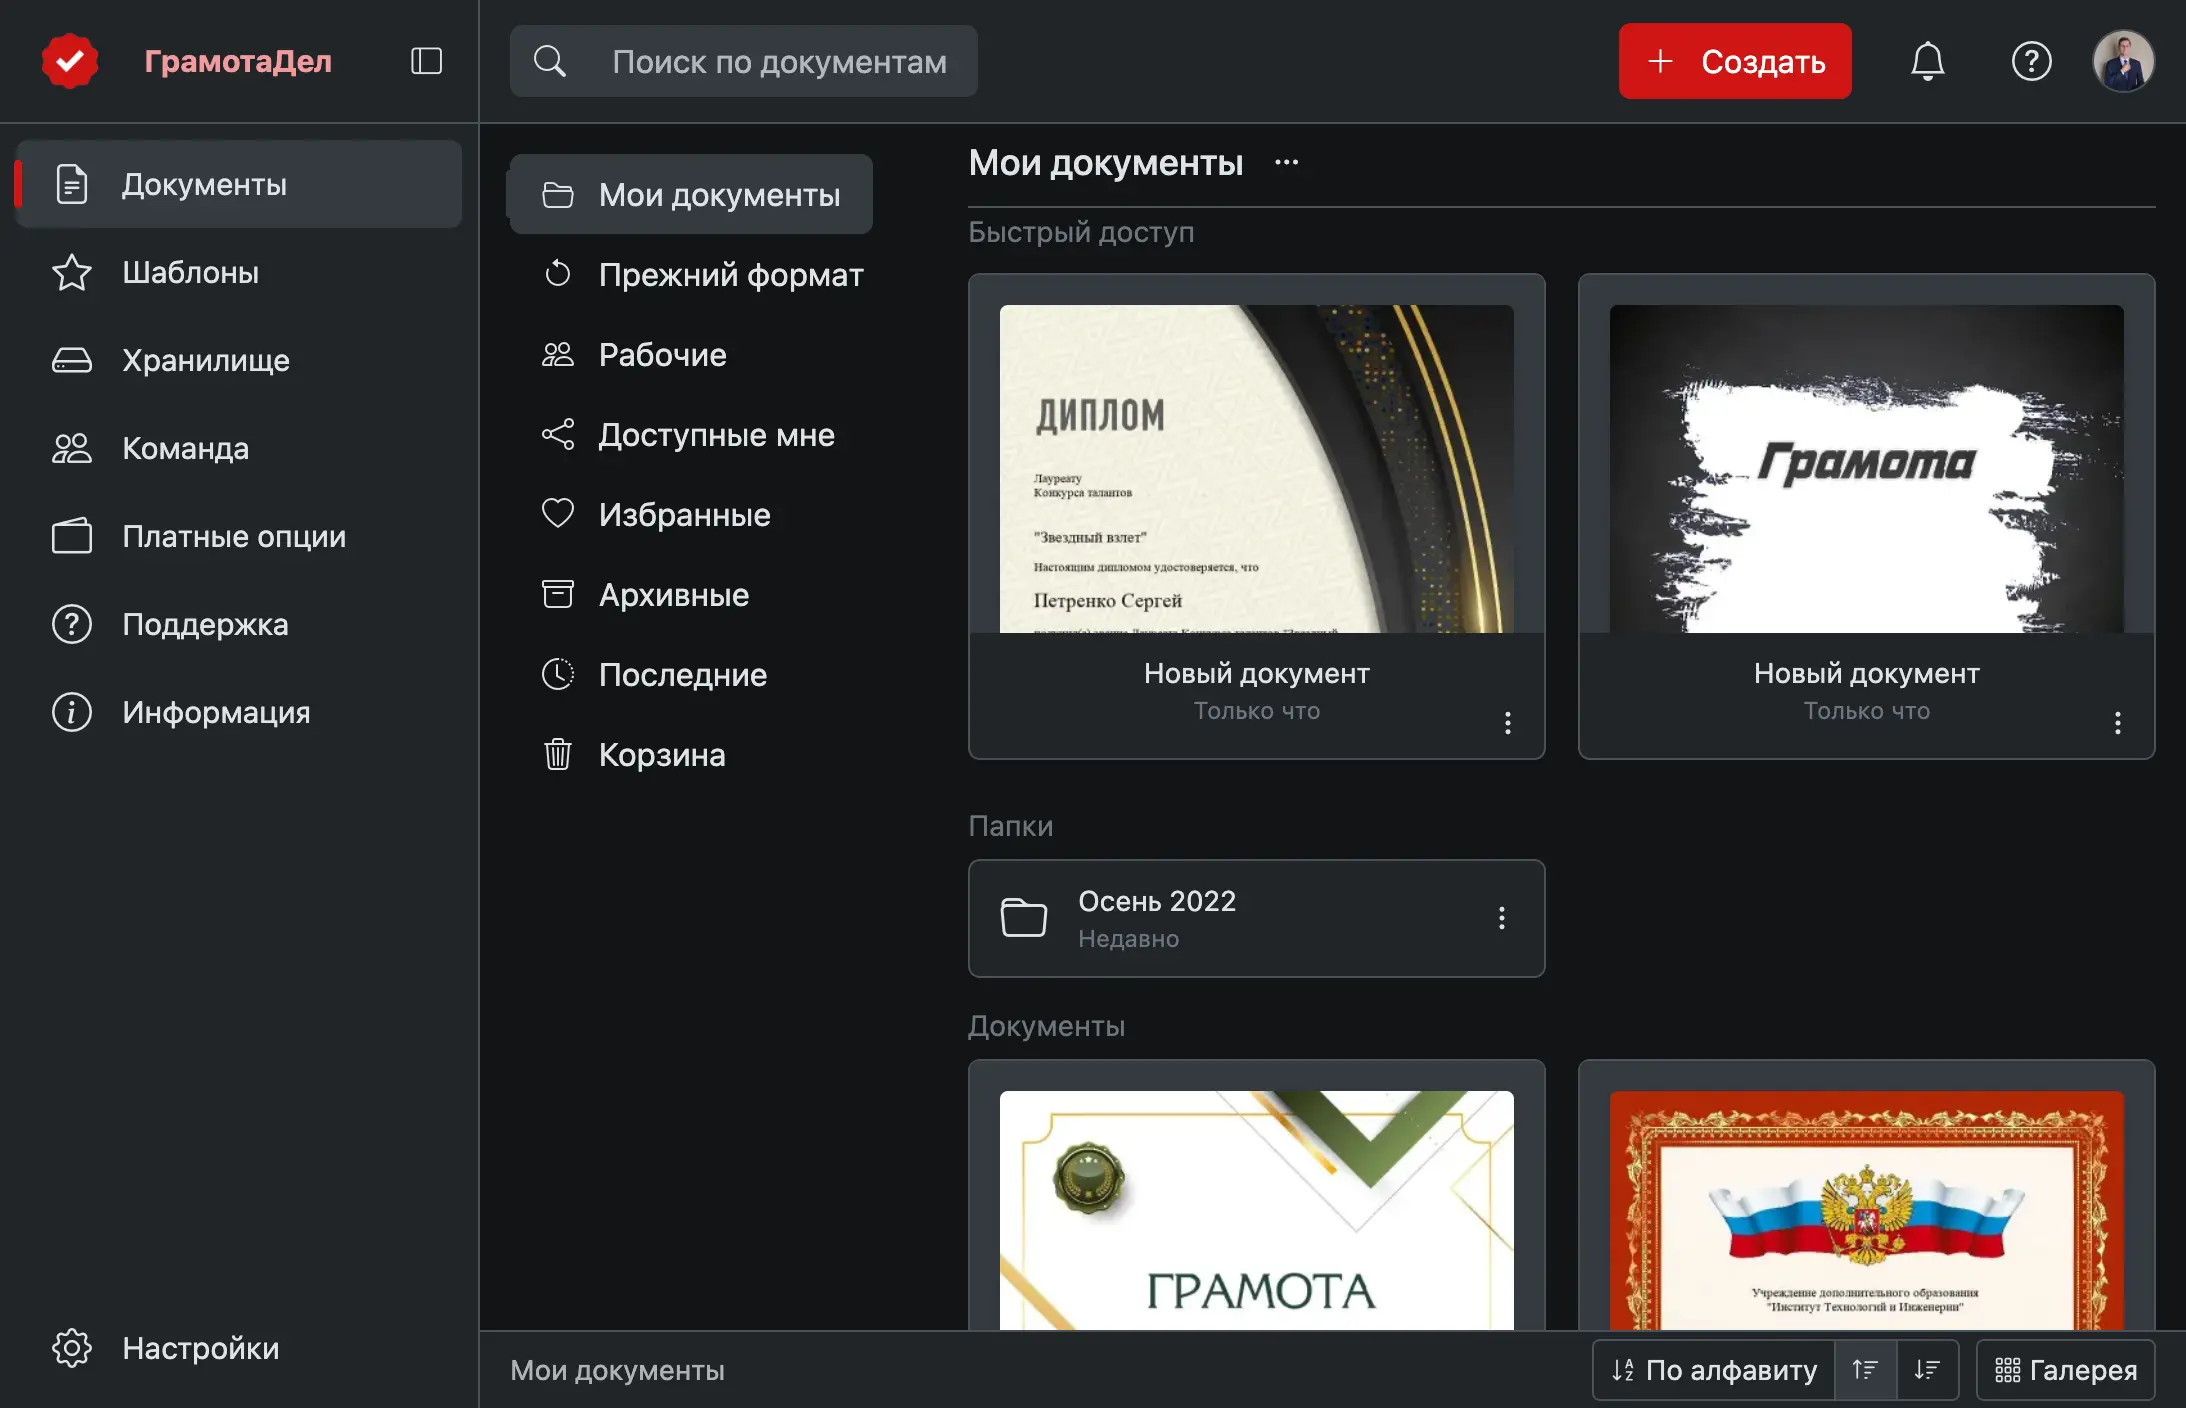Click the Доступные мне share icon
Image resolution: width=2186 pixels, height=1408 pixels.
tap(558, 434)
